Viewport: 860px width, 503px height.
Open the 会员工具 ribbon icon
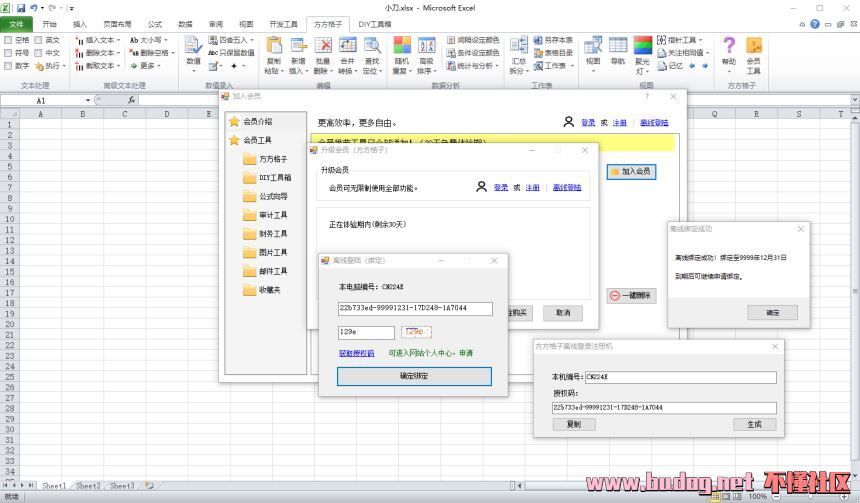(x=753, y=52)
